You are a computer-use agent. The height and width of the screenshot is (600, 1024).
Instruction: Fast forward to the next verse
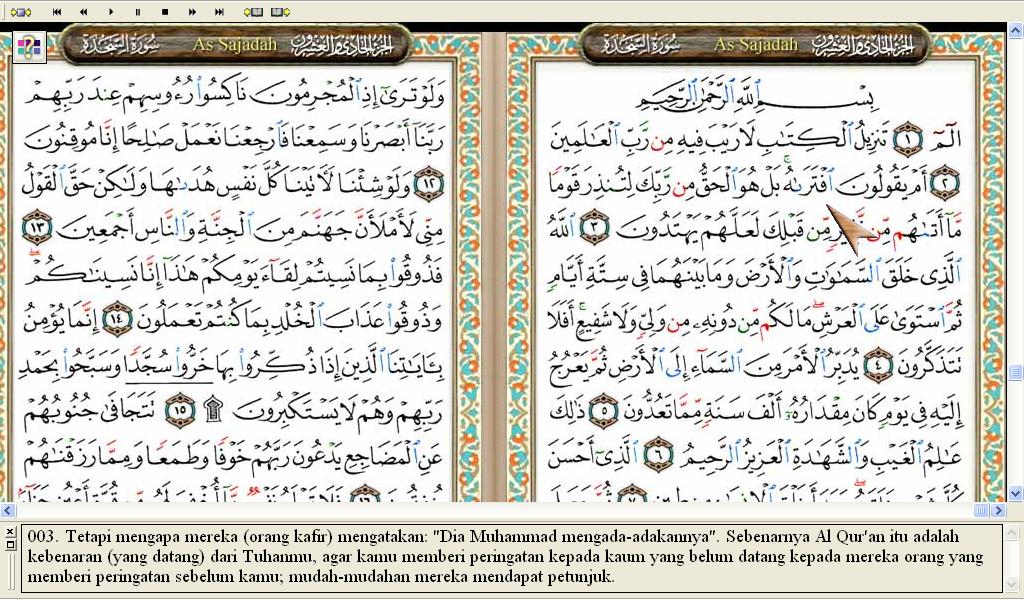192,12
